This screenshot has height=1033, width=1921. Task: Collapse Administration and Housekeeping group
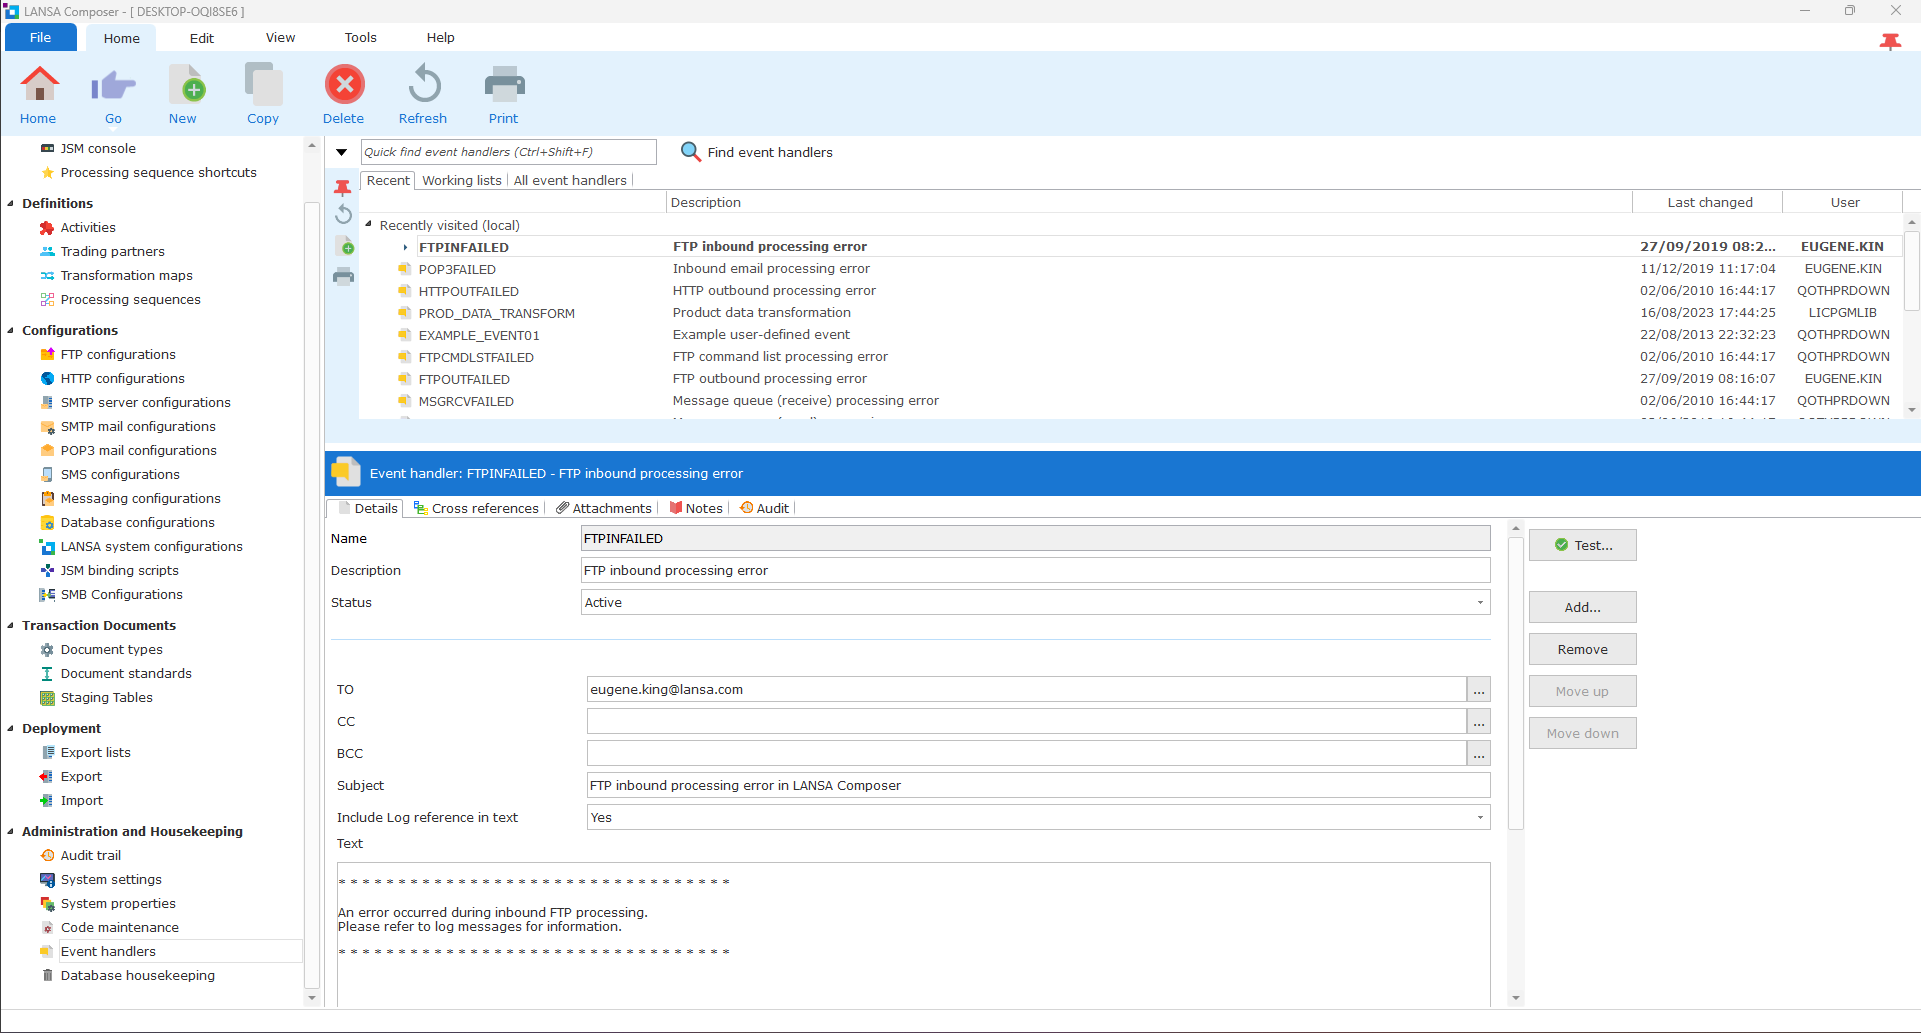coord(11,831)
